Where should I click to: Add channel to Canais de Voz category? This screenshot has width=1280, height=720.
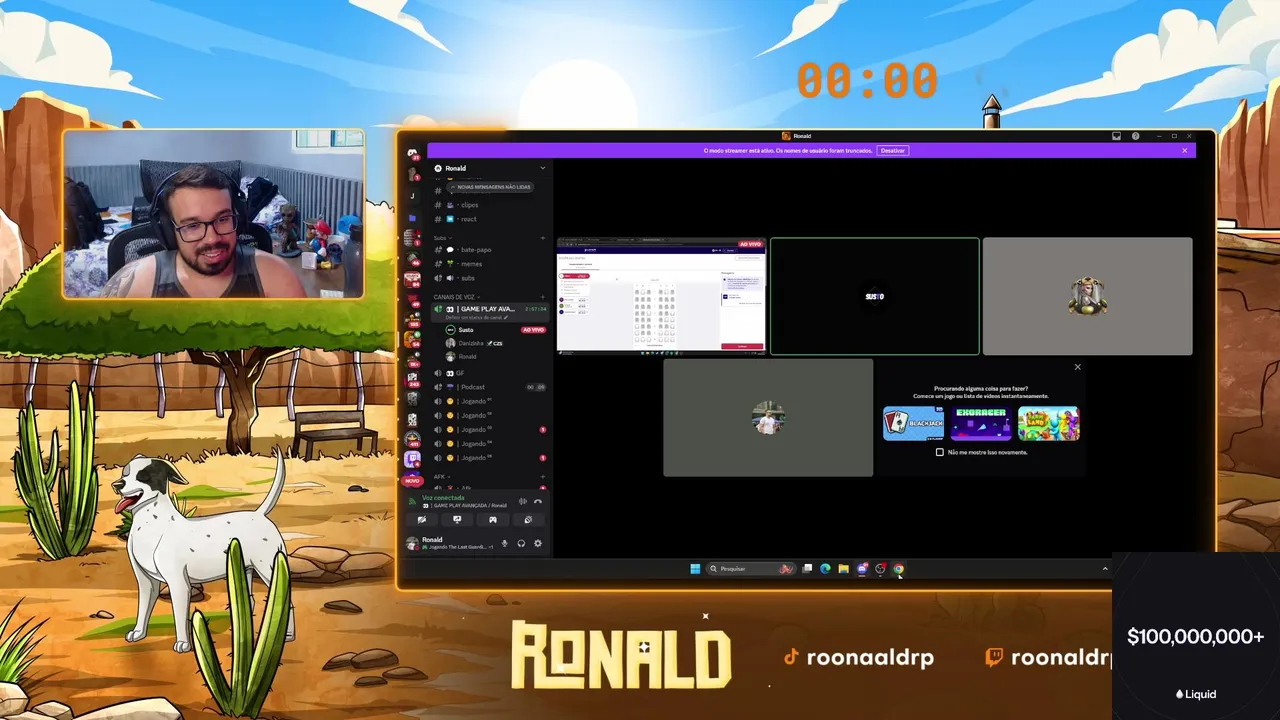point(543,297)
